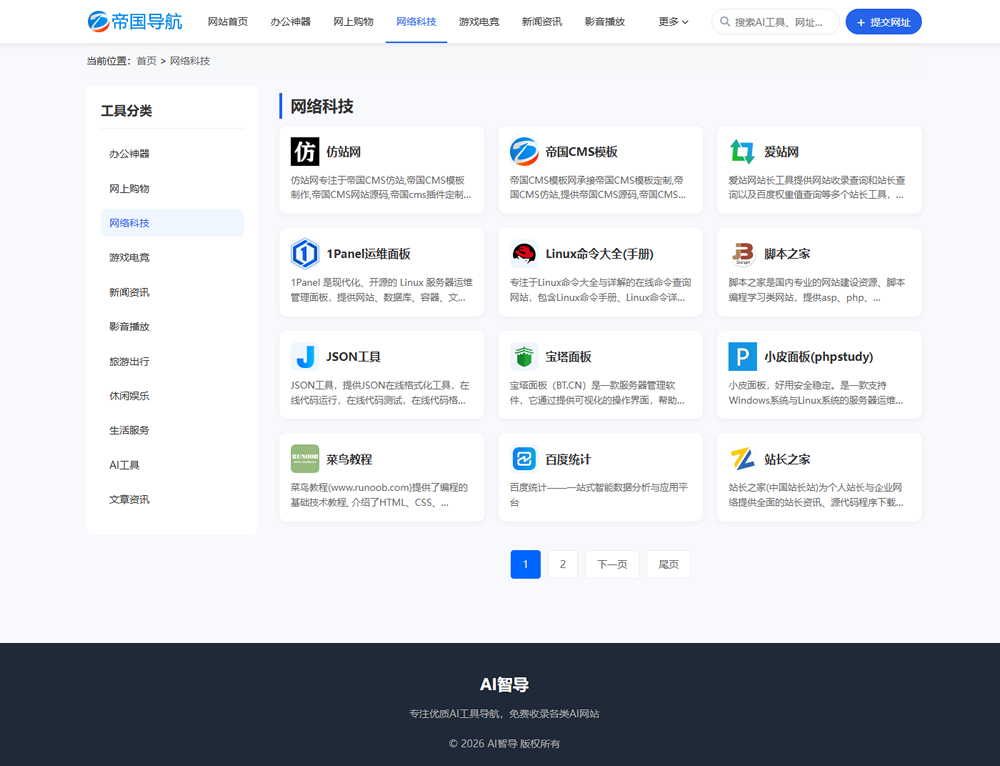This screenshot has height=766, width=1000.
Task: Select AI工具 sidebar category
Action: pos(172,465)
